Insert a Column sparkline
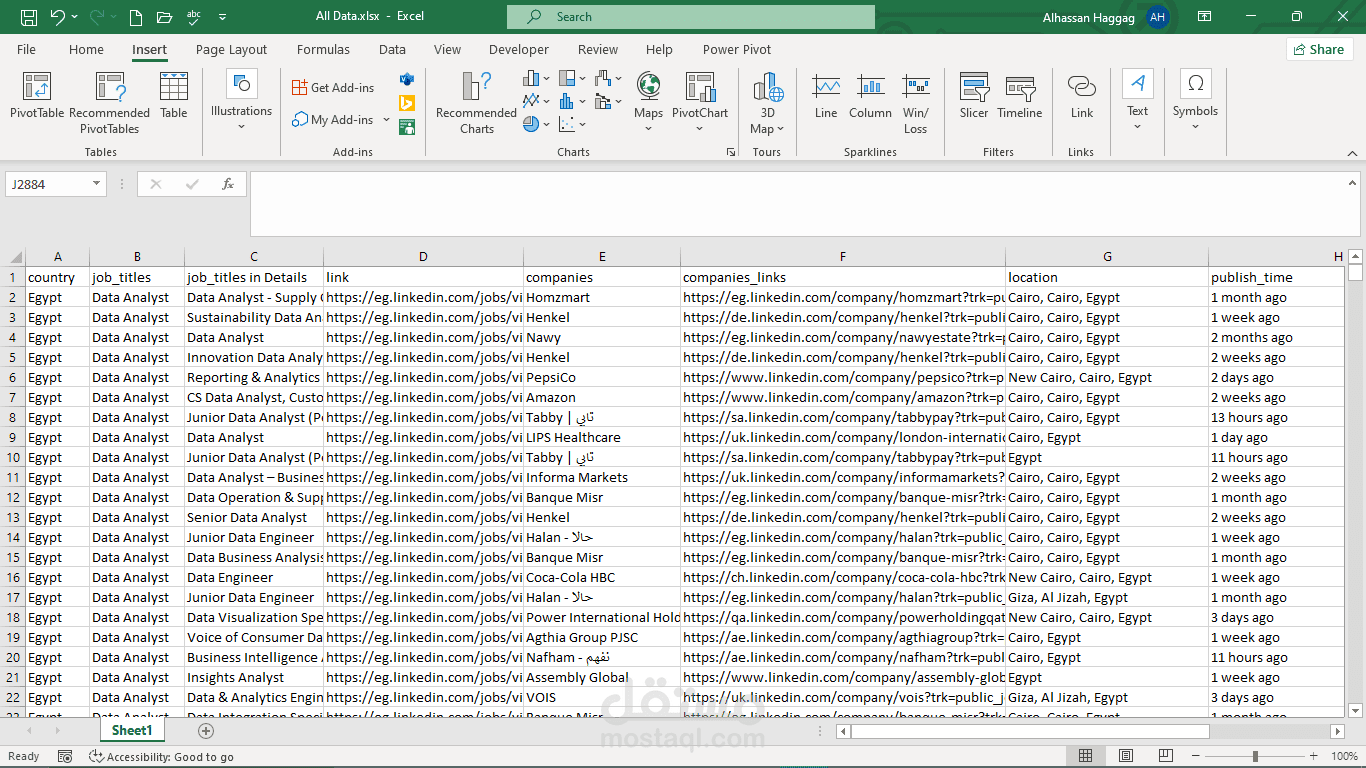1366x768 pixels. 870,96
